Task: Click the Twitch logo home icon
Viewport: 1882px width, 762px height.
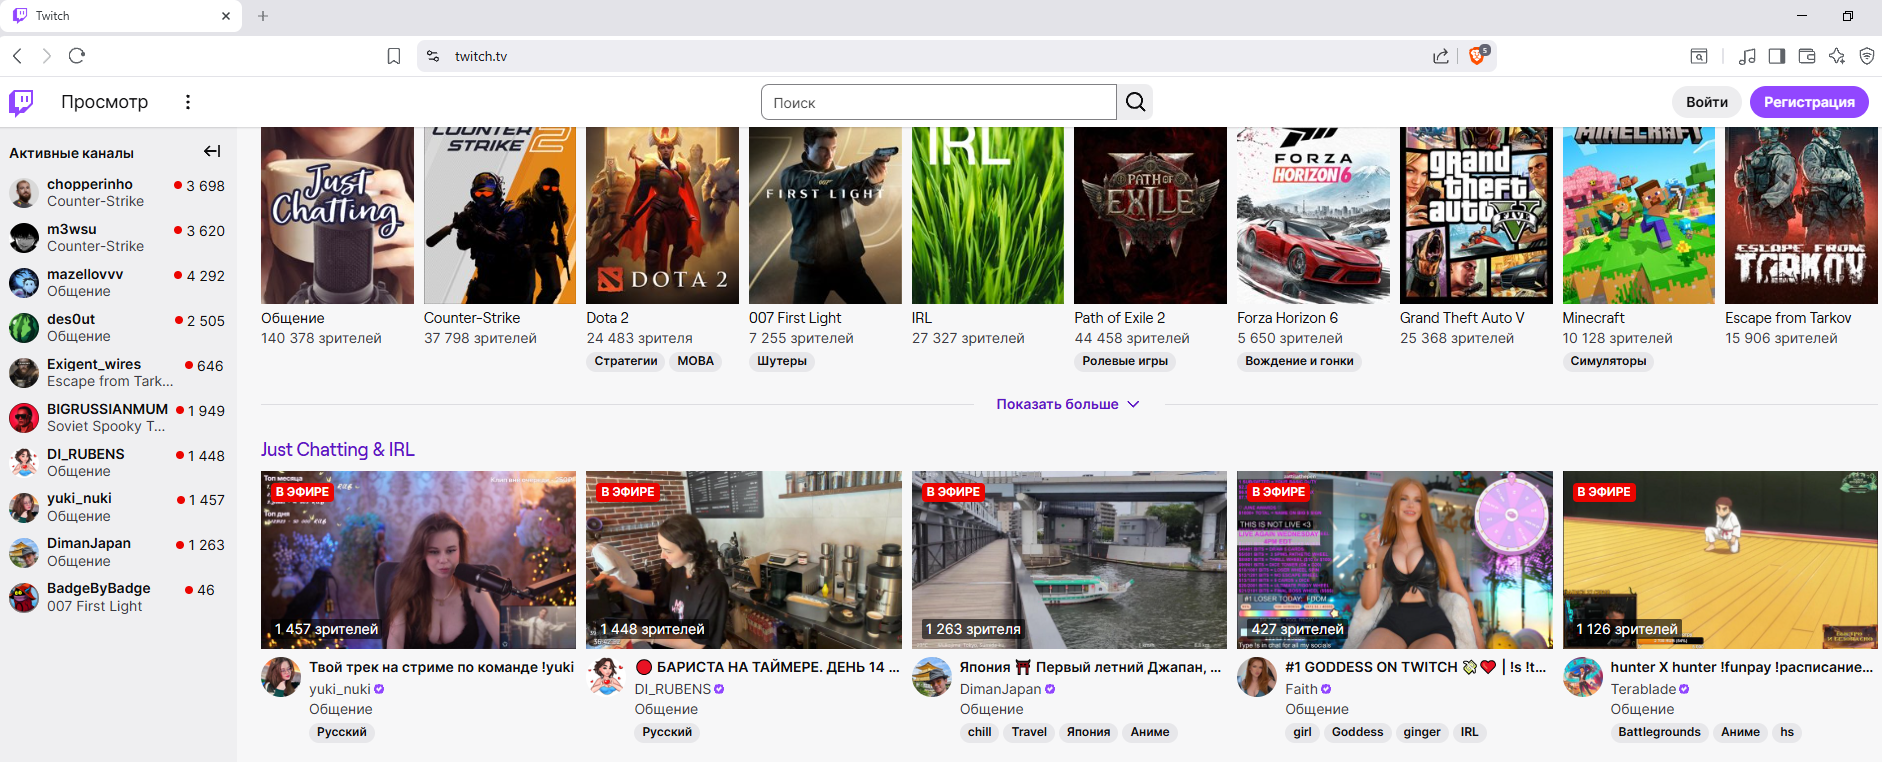Action: click(x=21, y=102)
